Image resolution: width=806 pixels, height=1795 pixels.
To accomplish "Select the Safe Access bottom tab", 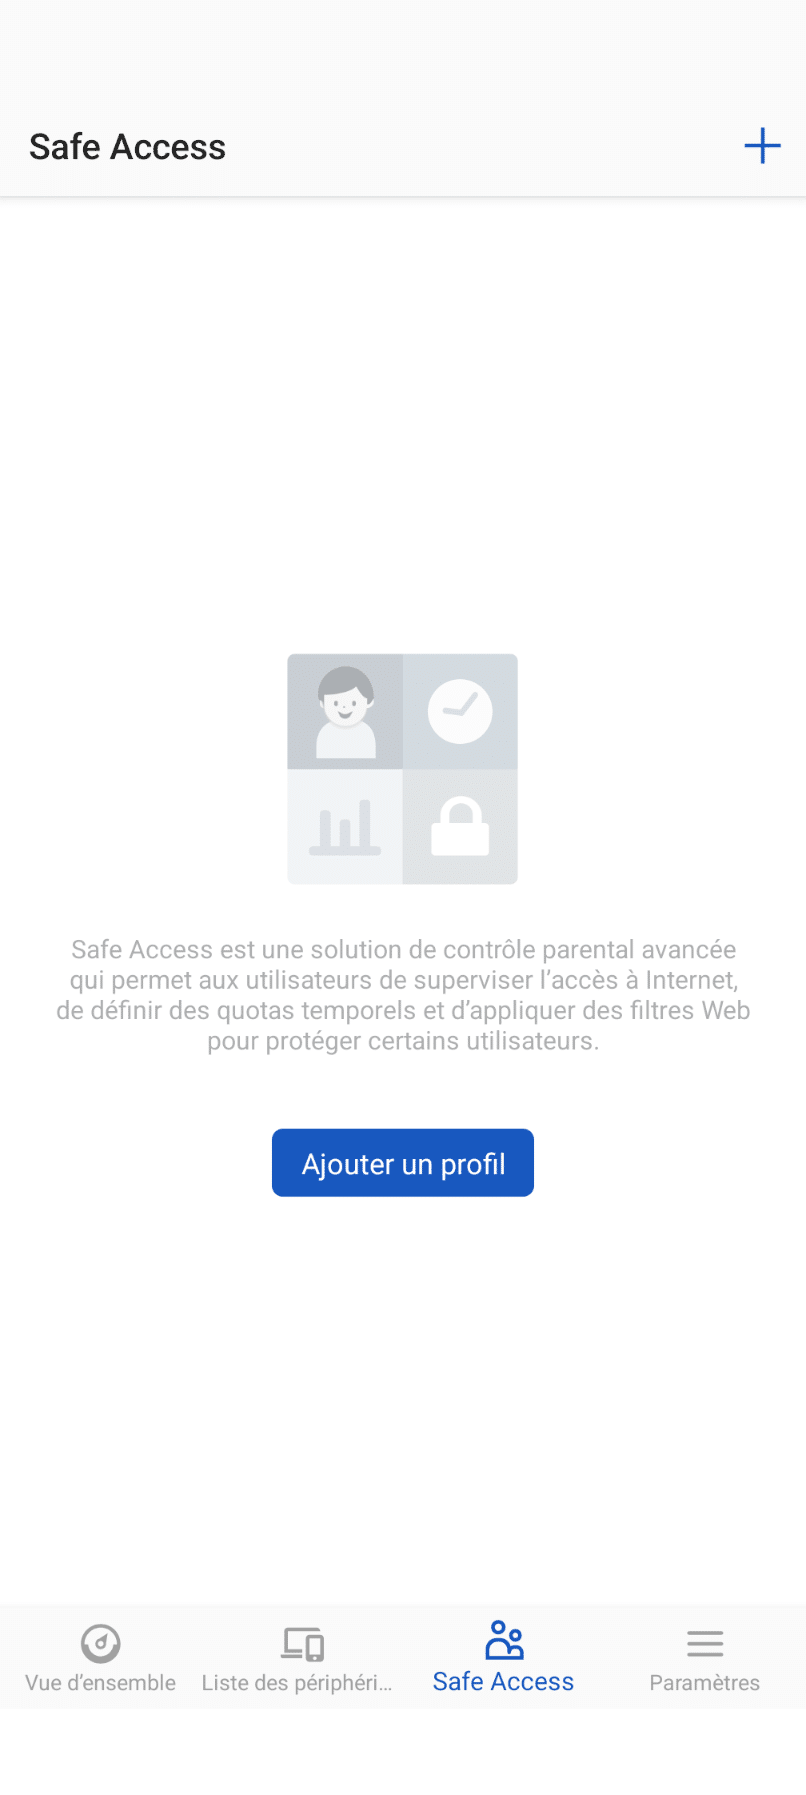I will pos(503,1657).
